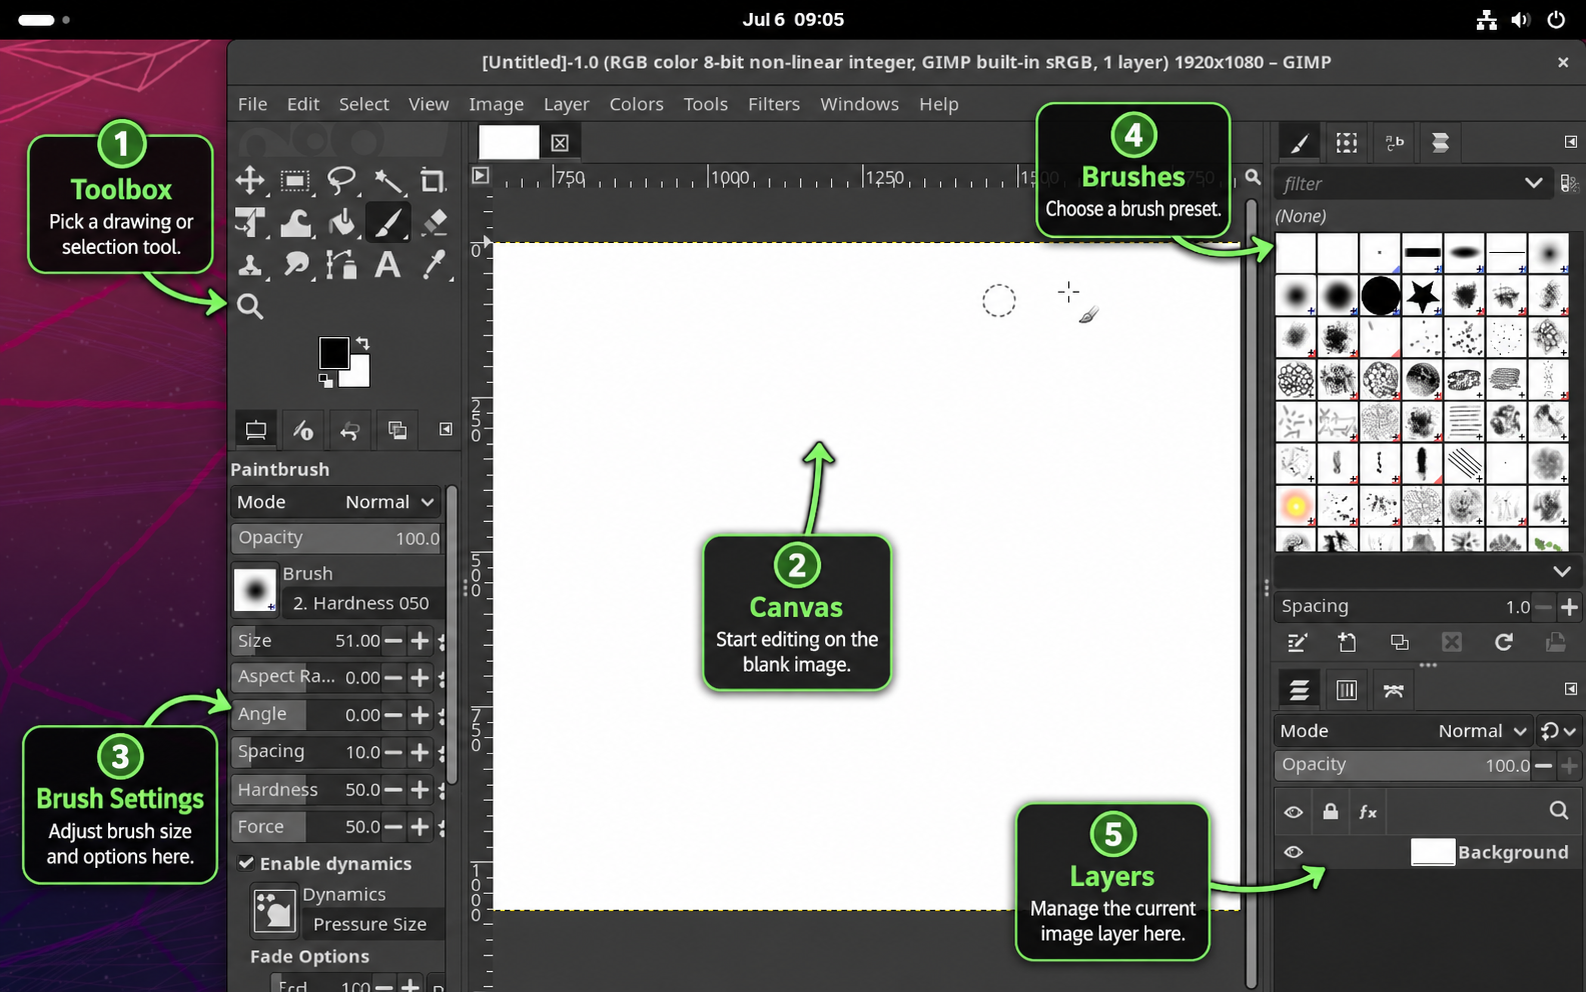Select the Bucket Fill tool
The height and width of the screenshot is (992, 1586).
tap(342, 223)
